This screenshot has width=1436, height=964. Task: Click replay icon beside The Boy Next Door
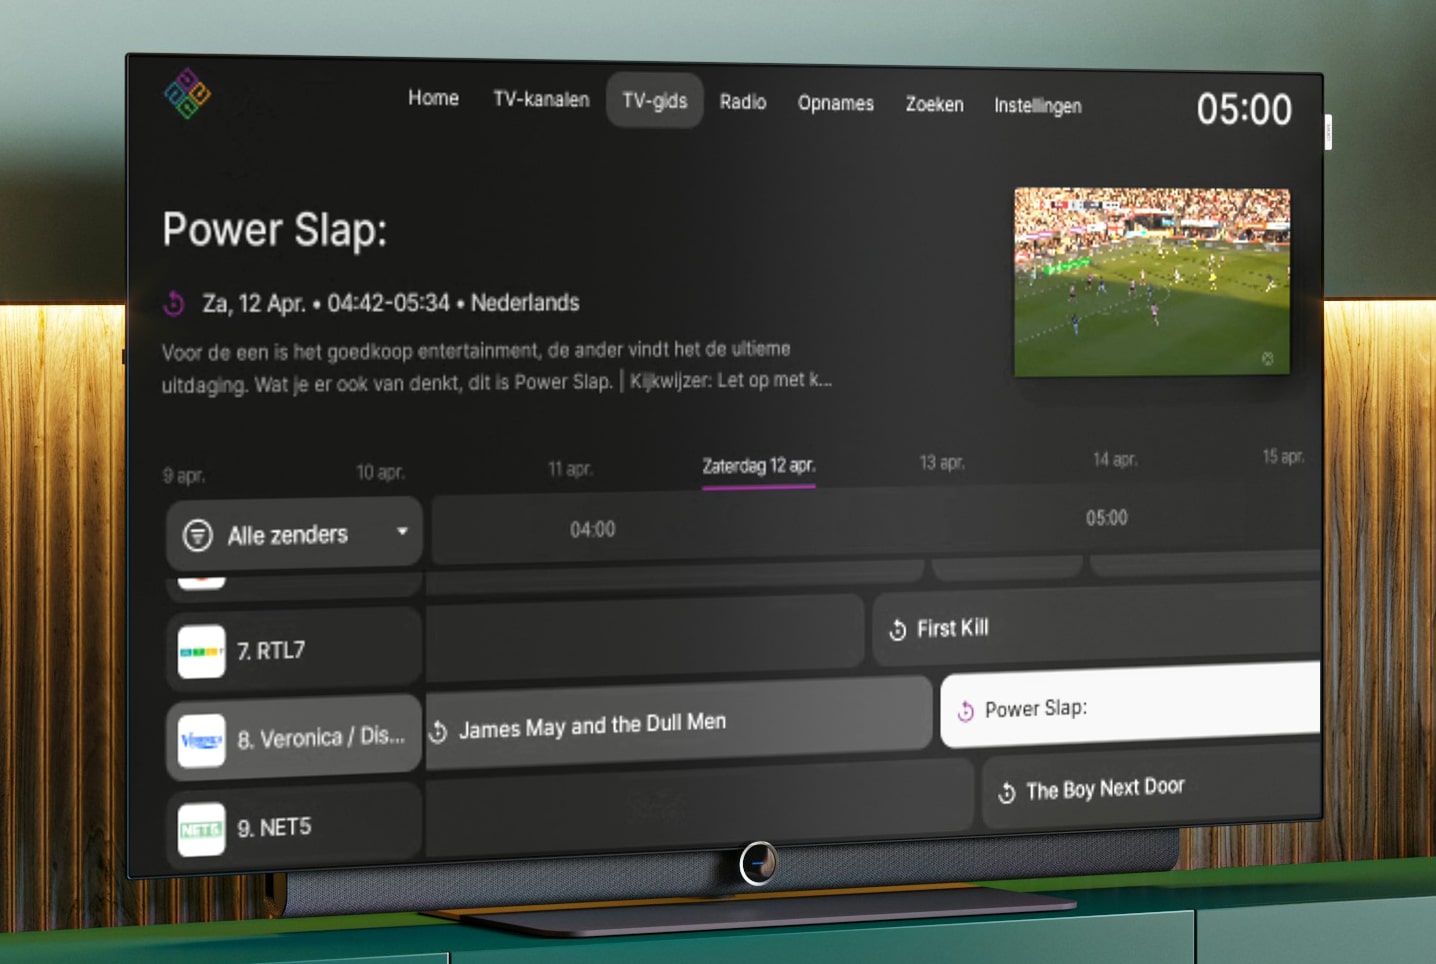point(1007,793)
